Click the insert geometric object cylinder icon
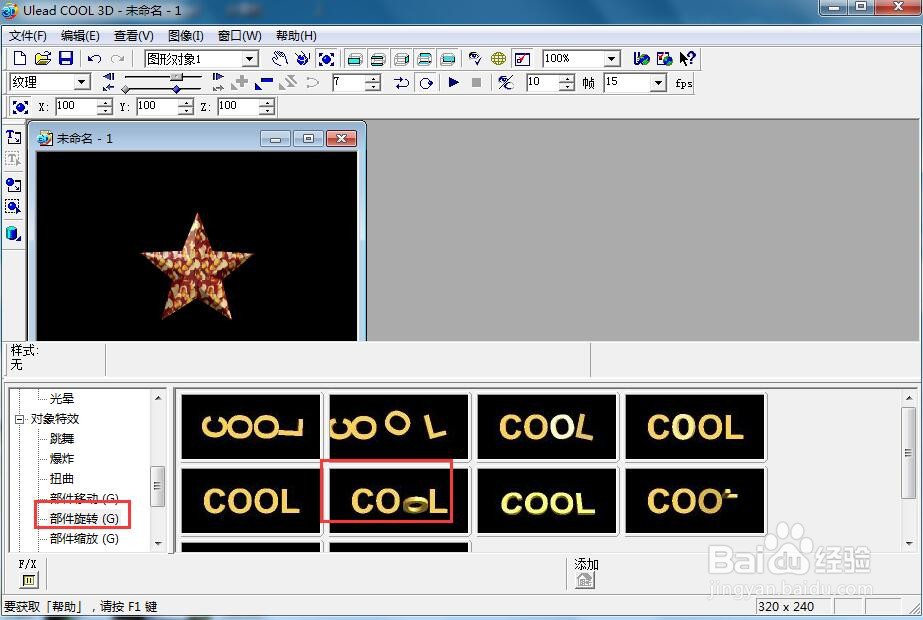Screen dimensions: 923x620 [x=14, y=233]
